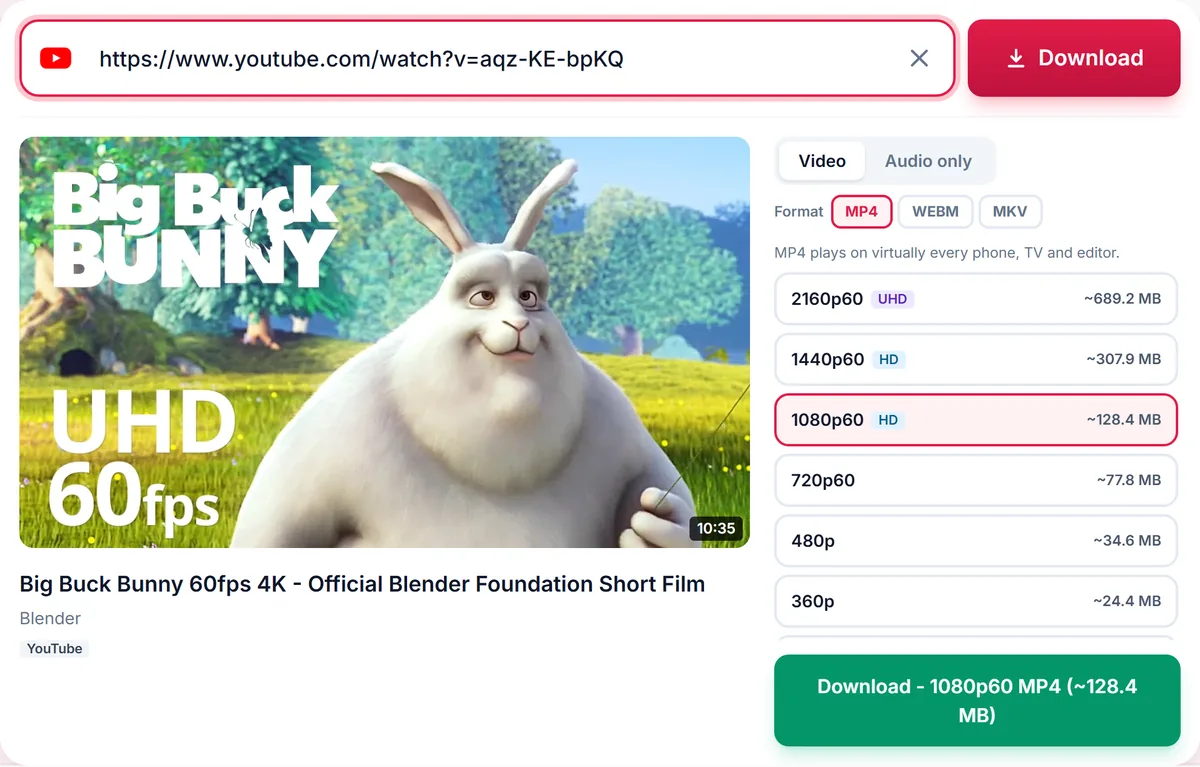Choose the 360p quality option
The width and height of the screenshot is (1200, 767).
pyautogui.click(x=976, y=601)
